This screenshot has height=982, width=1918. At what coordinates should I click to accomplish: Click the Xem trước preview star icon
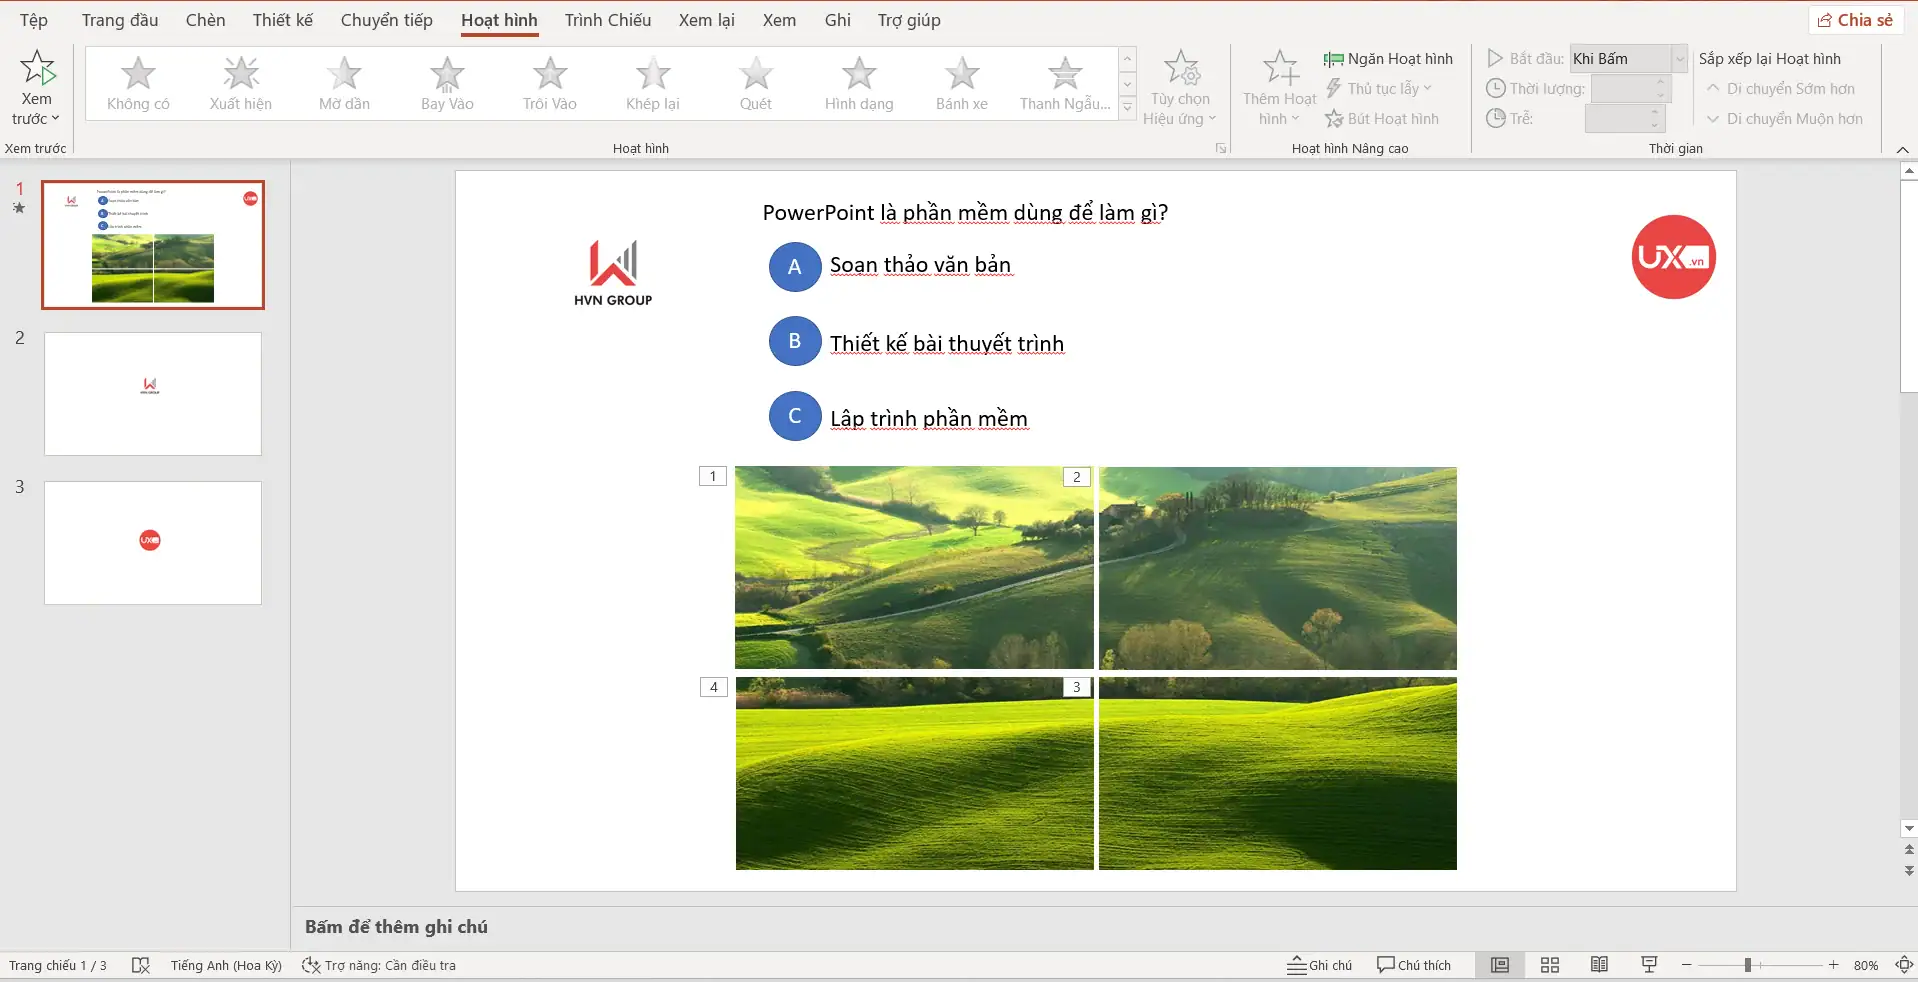[37, 68]
